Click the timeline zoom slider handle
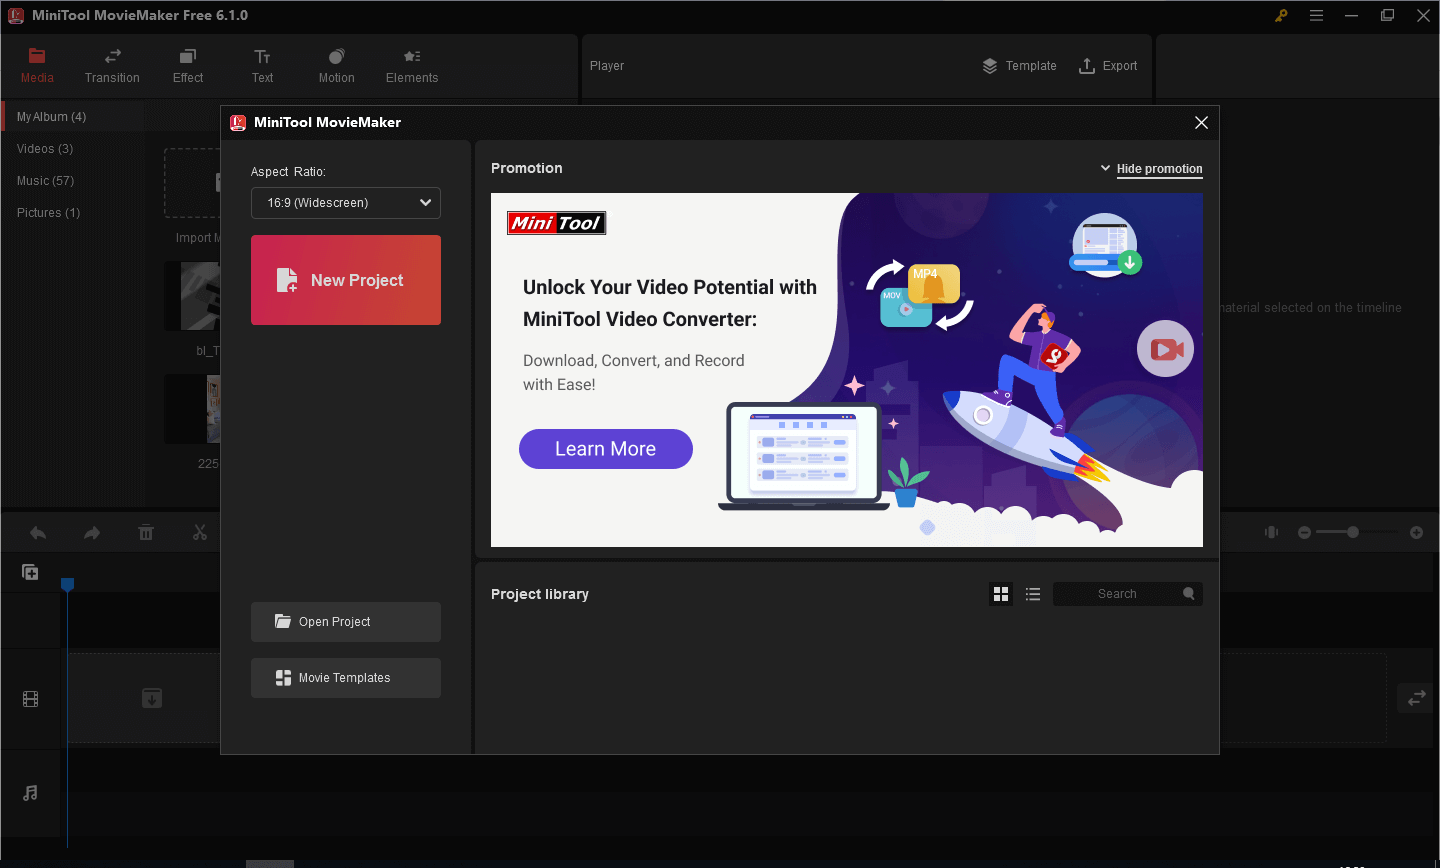 pos(1353,532)
